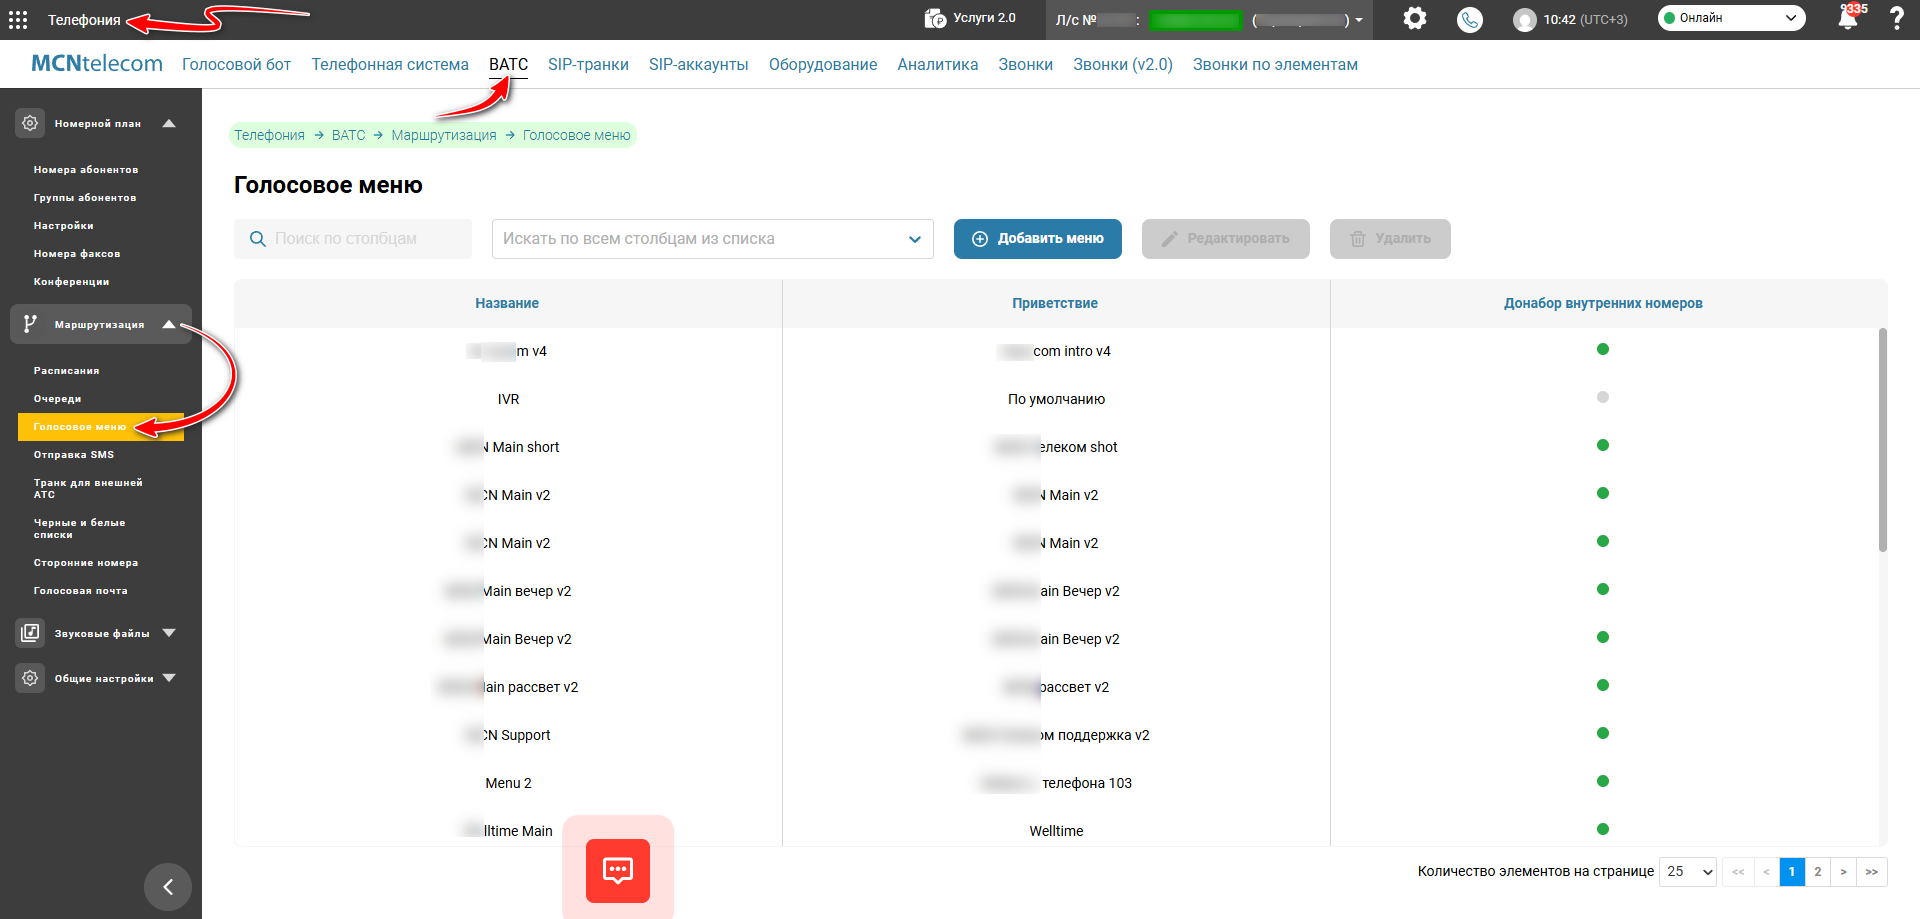The width and height of the screenshot is (1920, 919).
Task: Toggle донабор indicator for IVR row
Action: (x=1603, y=397)
